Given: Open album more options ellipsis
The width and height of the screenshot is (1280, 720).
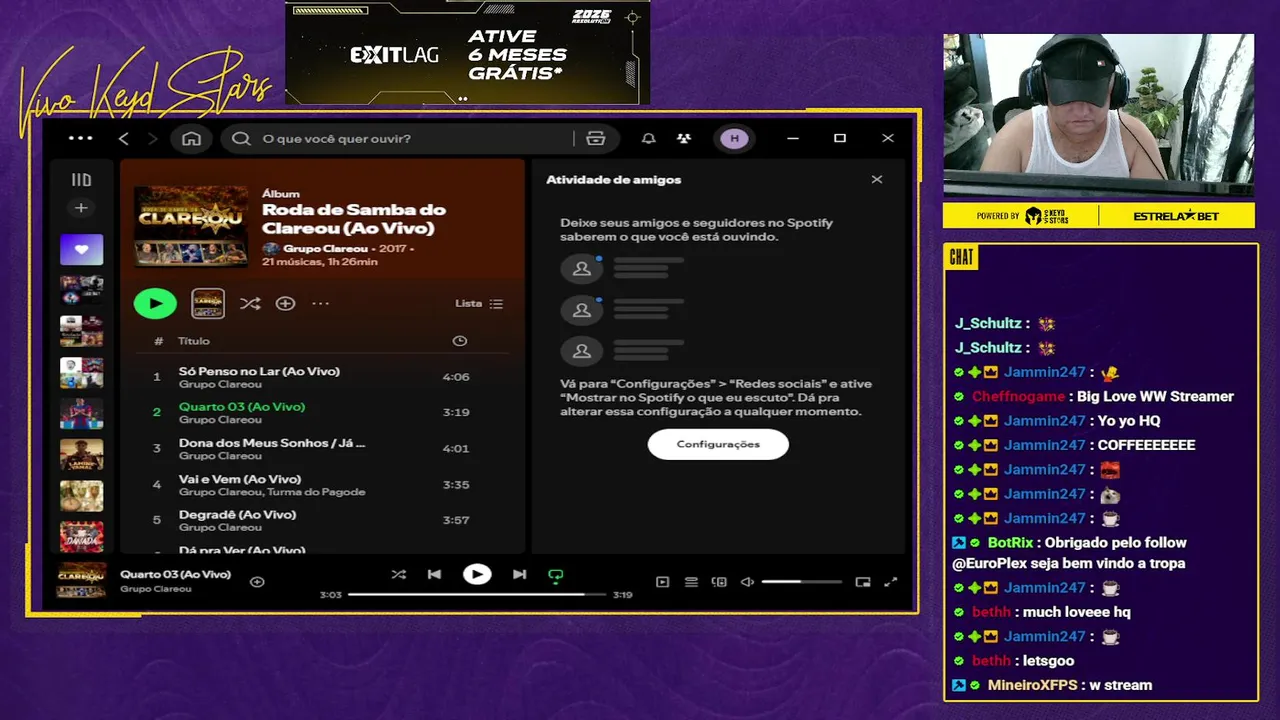Looking at the screenshot, I should pos(320,303).
